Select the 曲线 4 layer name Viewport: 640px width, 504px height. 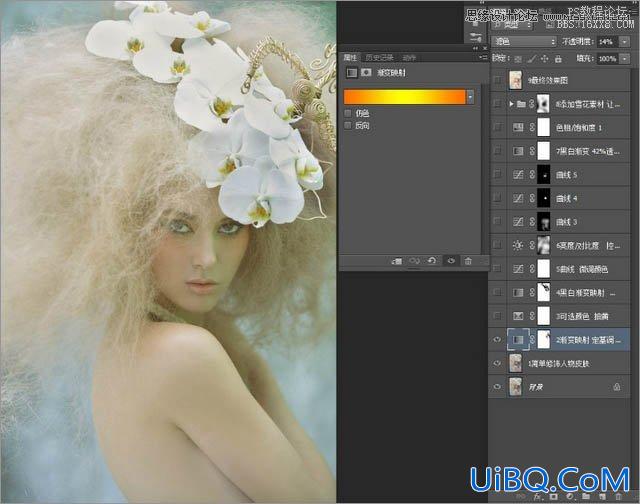(x=567, y=199)
